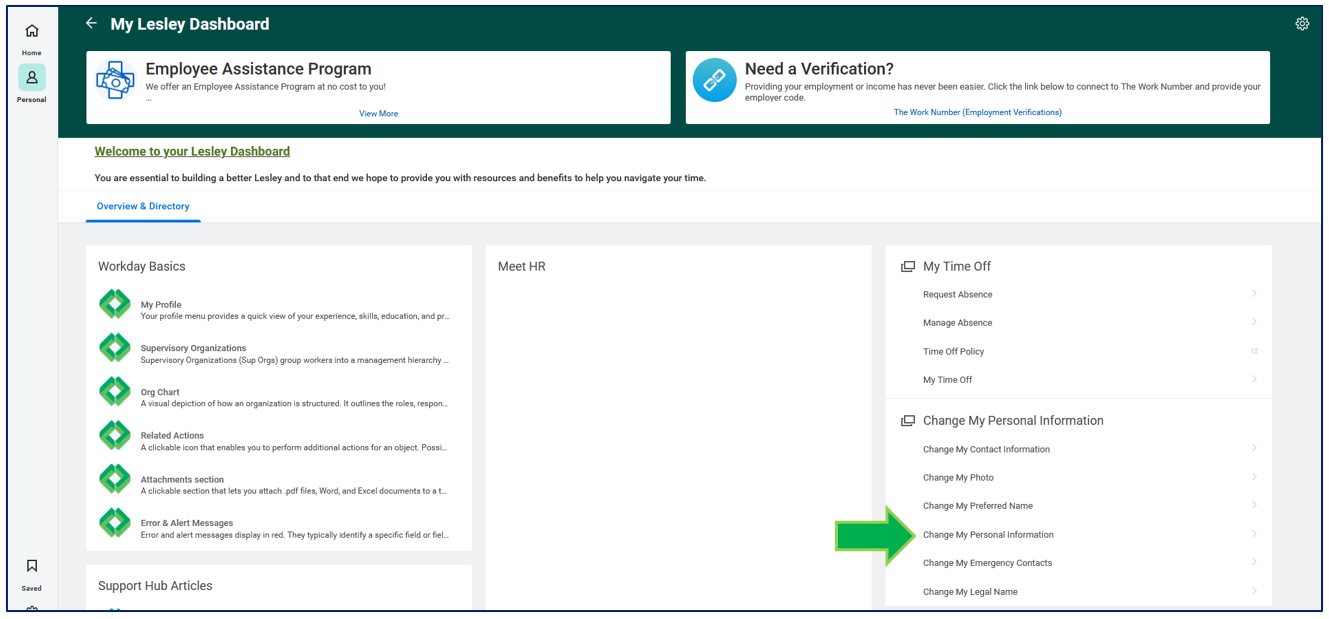Open the Home icon in sidebar
Viewport: 1329px width, 619px height.
point(32,31)
